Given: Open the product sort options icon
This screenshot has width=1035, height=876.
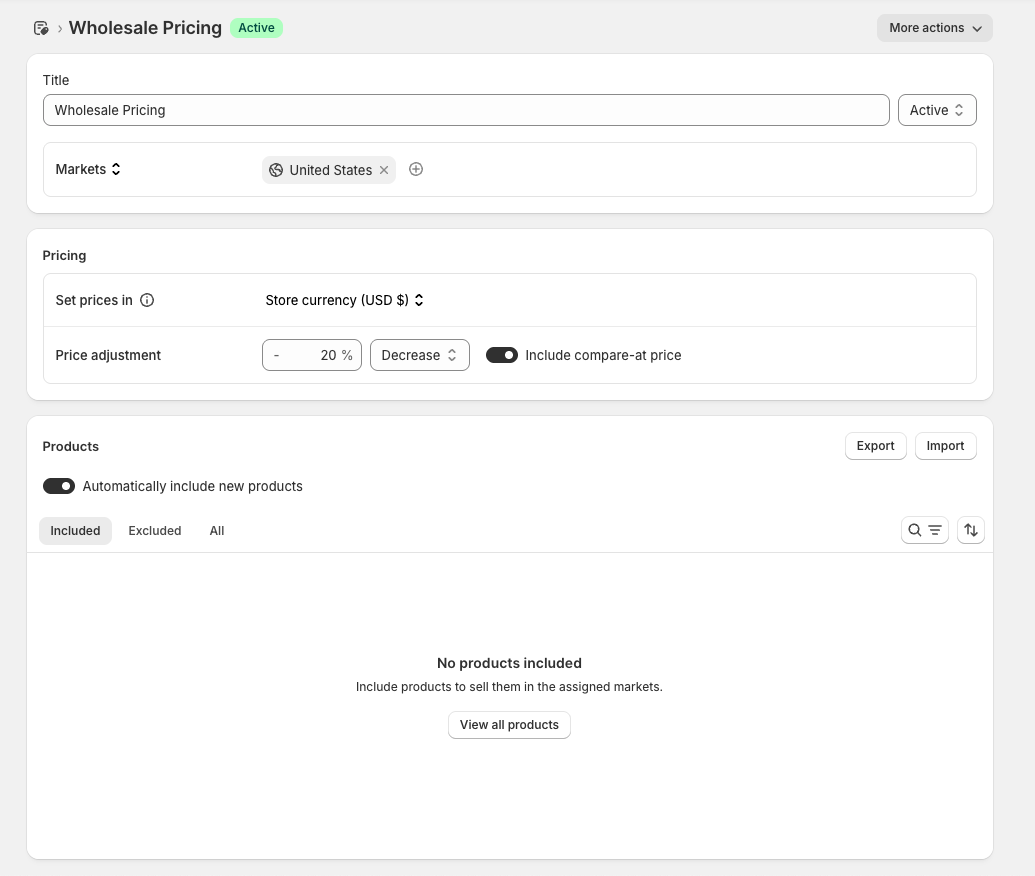Looking at the screenshot, I should (x=970, y=530).
